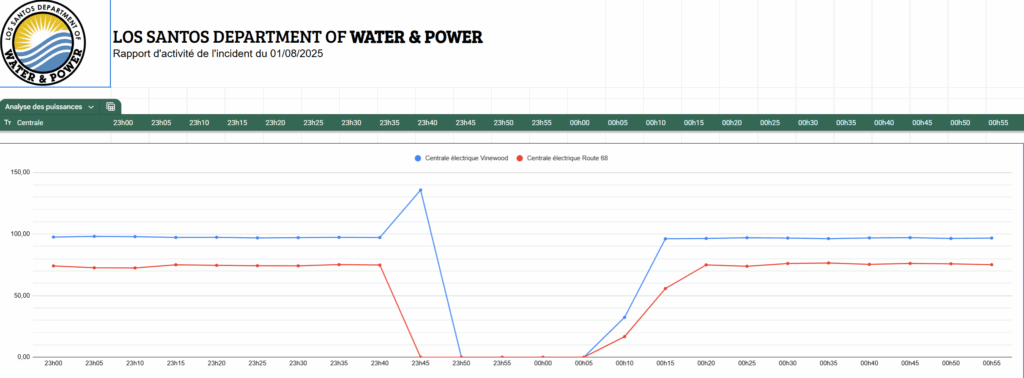
Task: Click the 50,00 chart y-axis label
Action: coord(22,296)
